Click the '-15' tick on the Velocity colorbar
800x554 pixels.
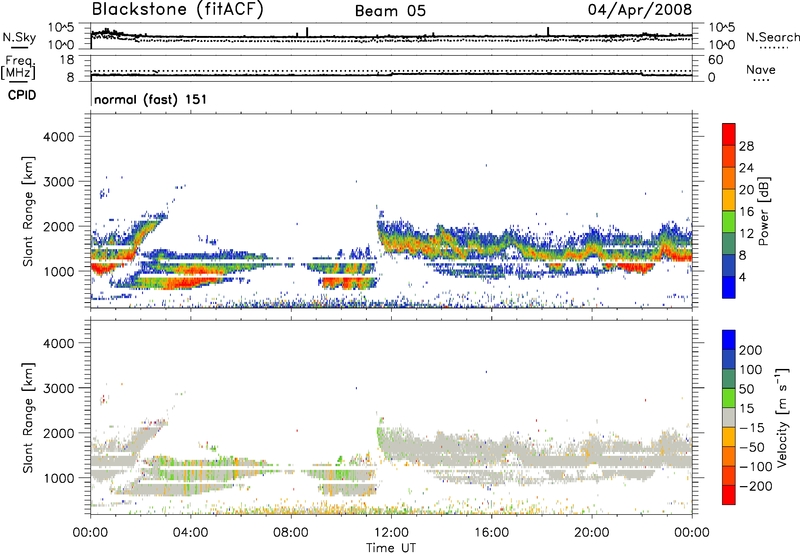[x=752, y=427]
